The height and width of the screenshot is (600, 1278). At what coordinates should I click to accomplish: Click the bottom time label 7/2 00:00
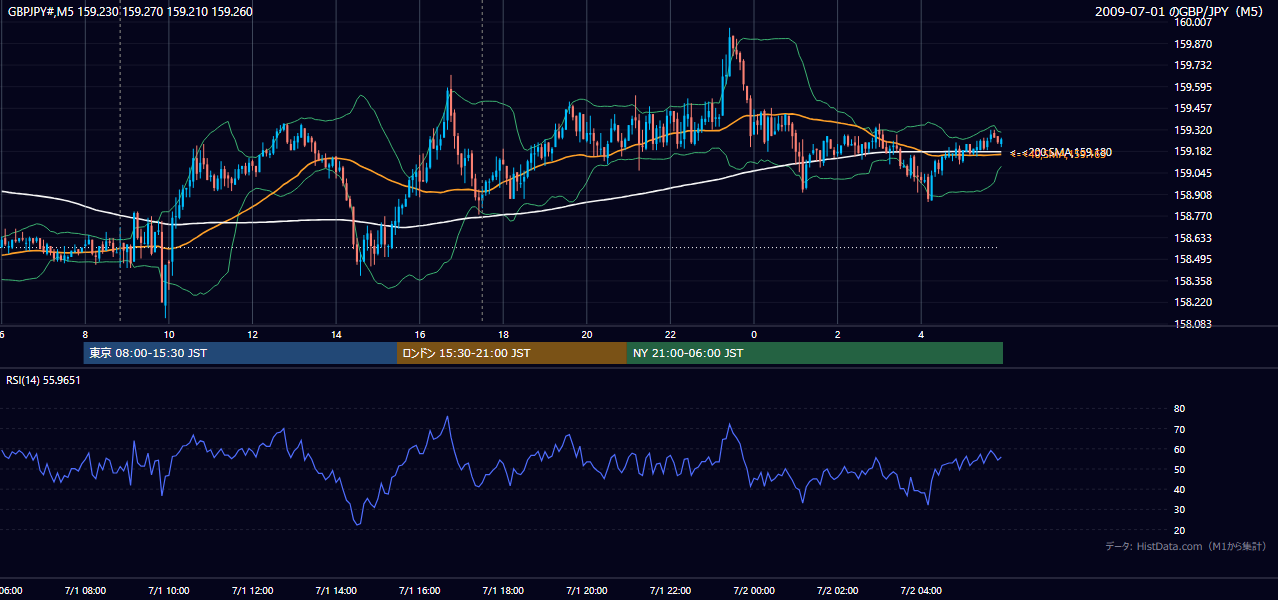753,591
